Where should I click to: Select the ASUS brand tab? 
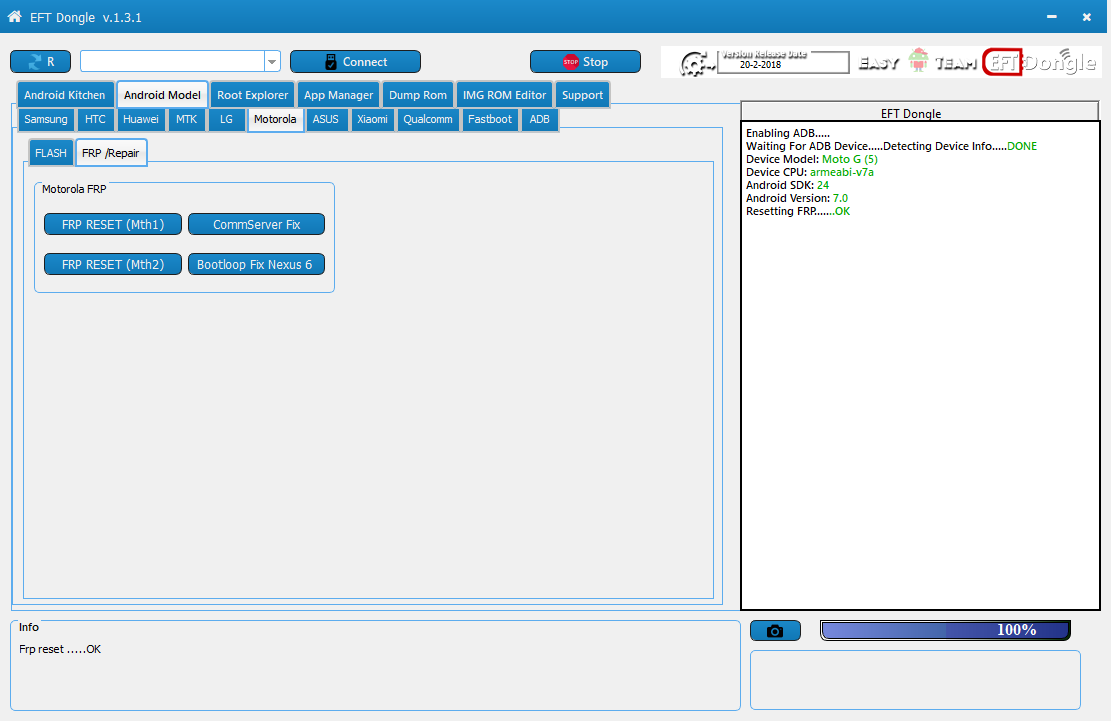pyautogui.click(x=326, y=119)
